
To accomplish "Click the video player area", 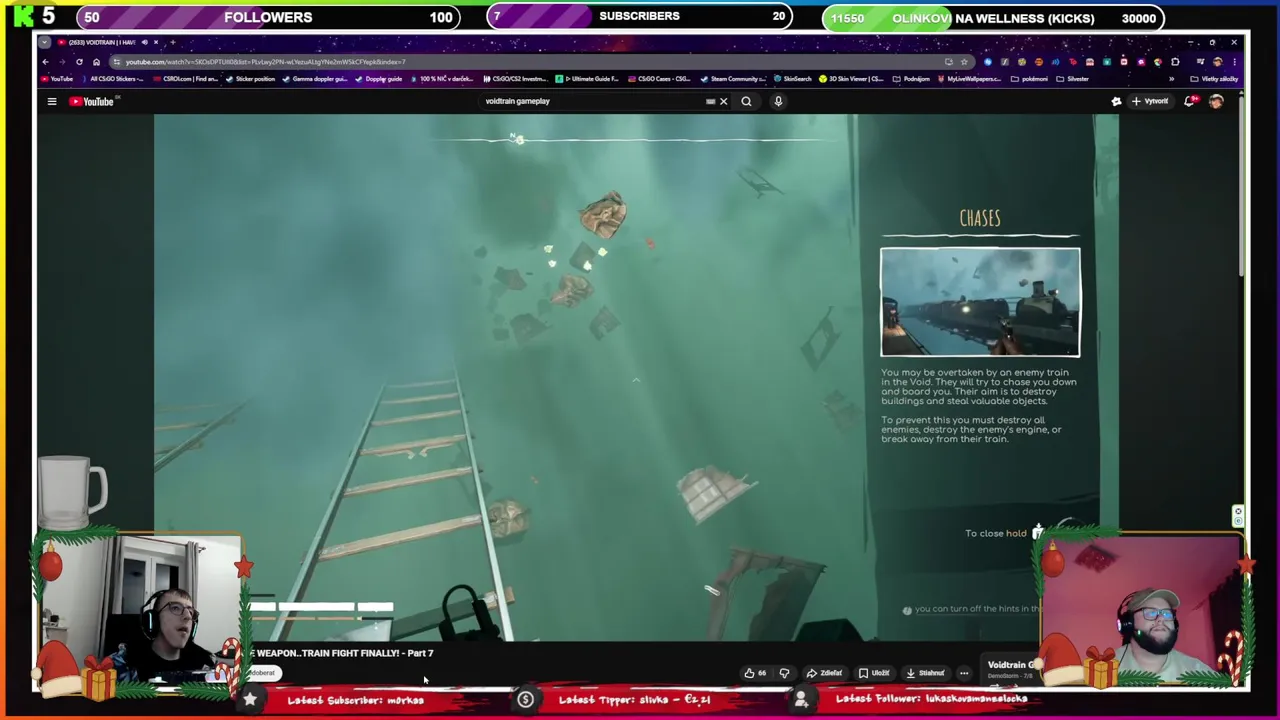I will tap(636, 377).
